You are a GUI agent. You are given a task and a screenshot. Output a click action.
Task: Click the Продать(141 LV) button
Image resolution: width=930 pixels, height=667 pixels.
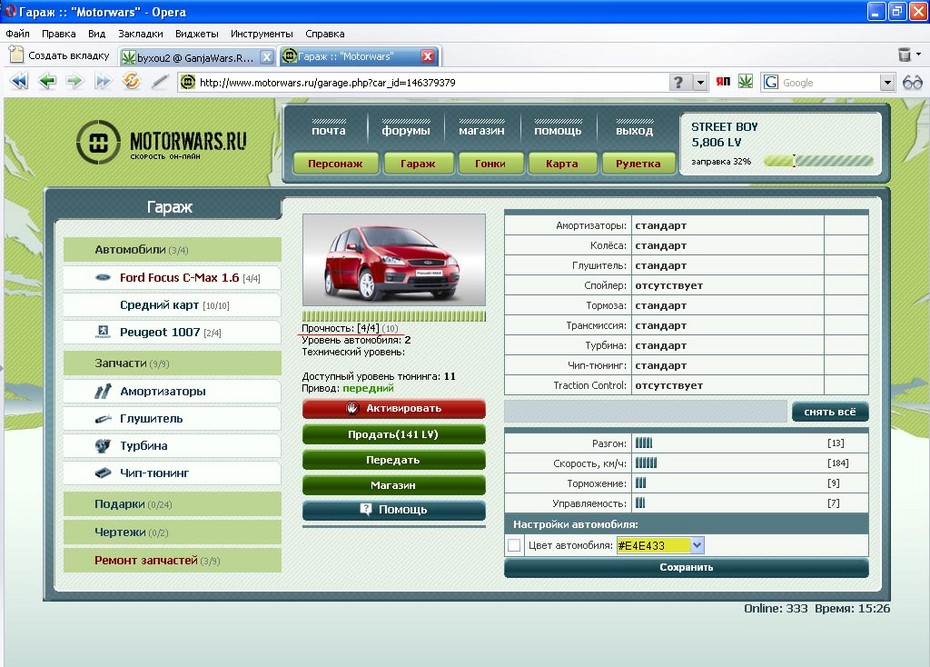click(x=394, y=435)
